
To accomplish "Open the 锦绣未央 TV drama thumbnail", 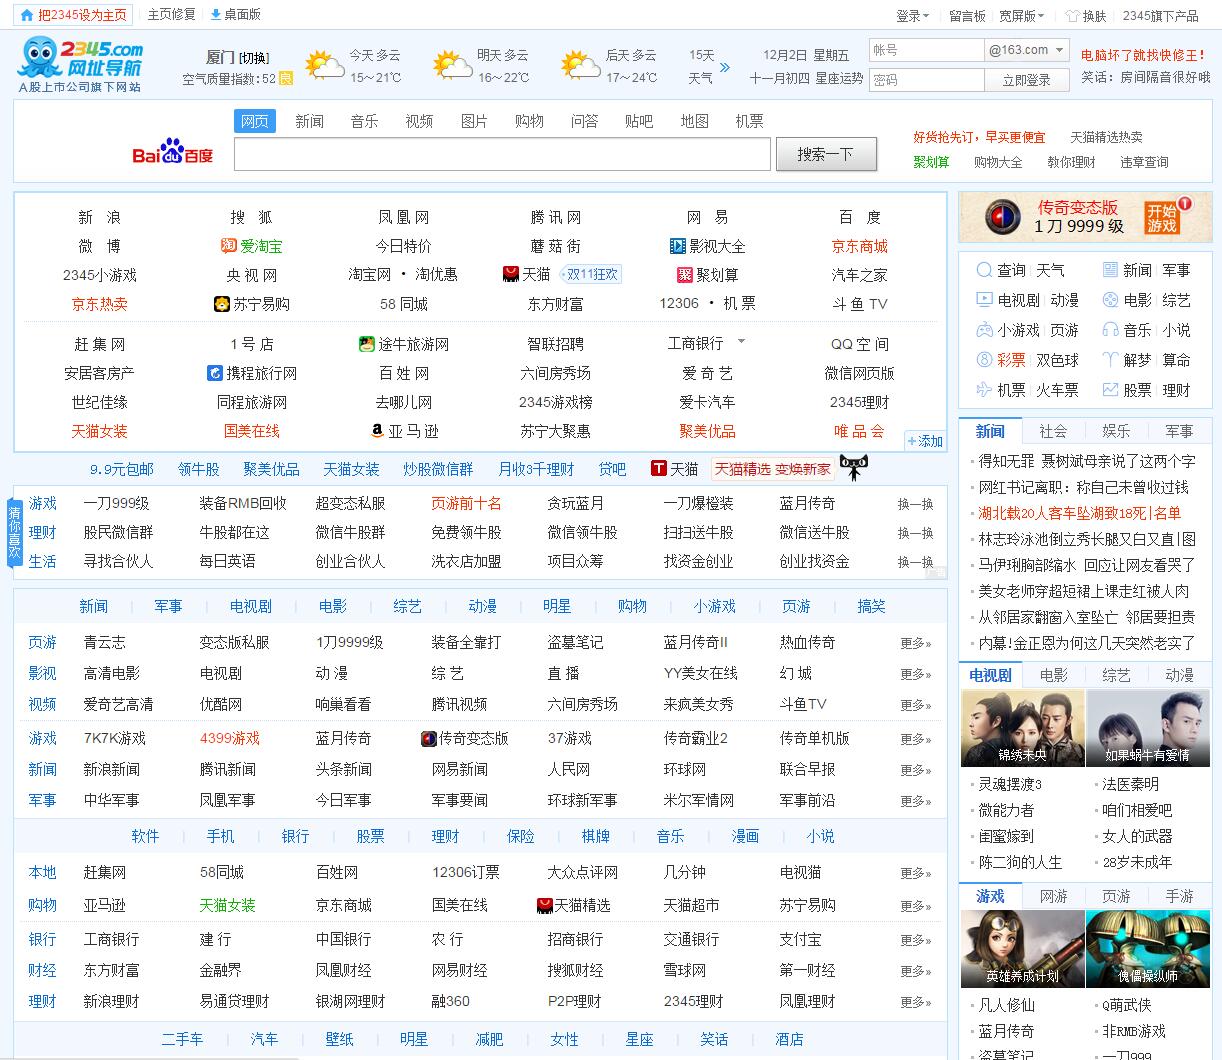I will tap(1022, 728).
